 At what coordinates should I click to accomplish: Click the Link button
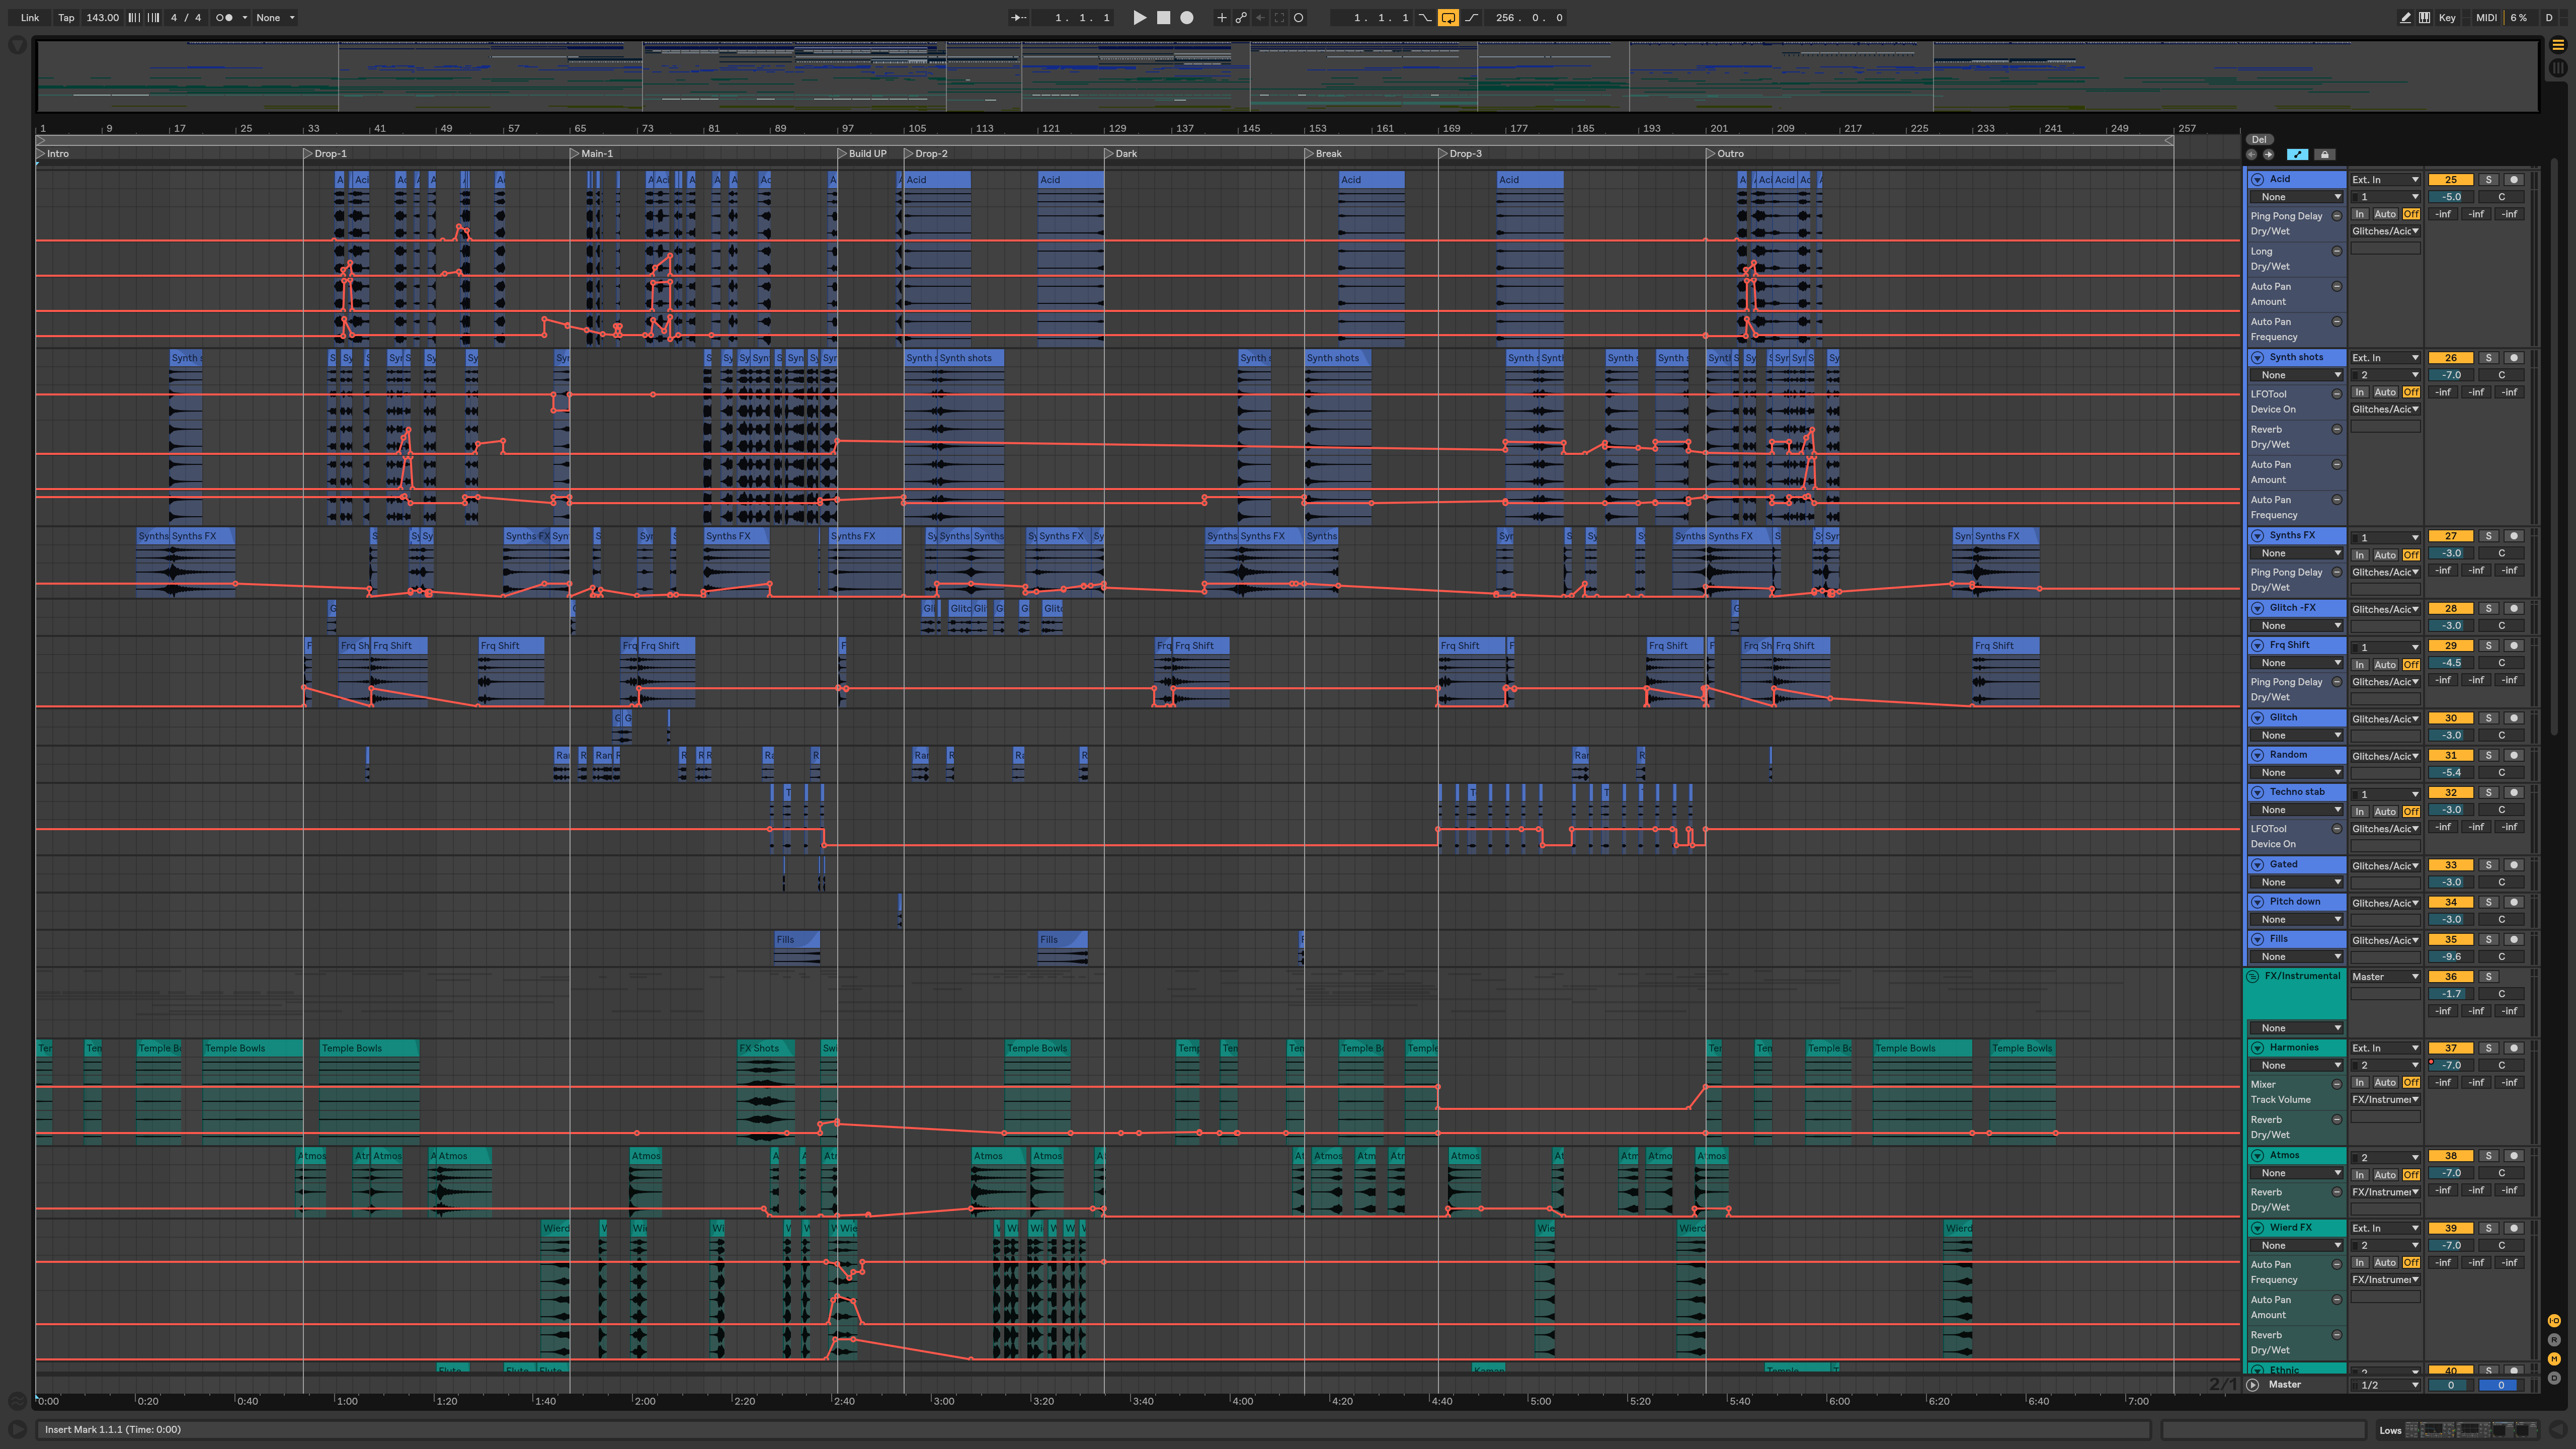coord(30,17)
